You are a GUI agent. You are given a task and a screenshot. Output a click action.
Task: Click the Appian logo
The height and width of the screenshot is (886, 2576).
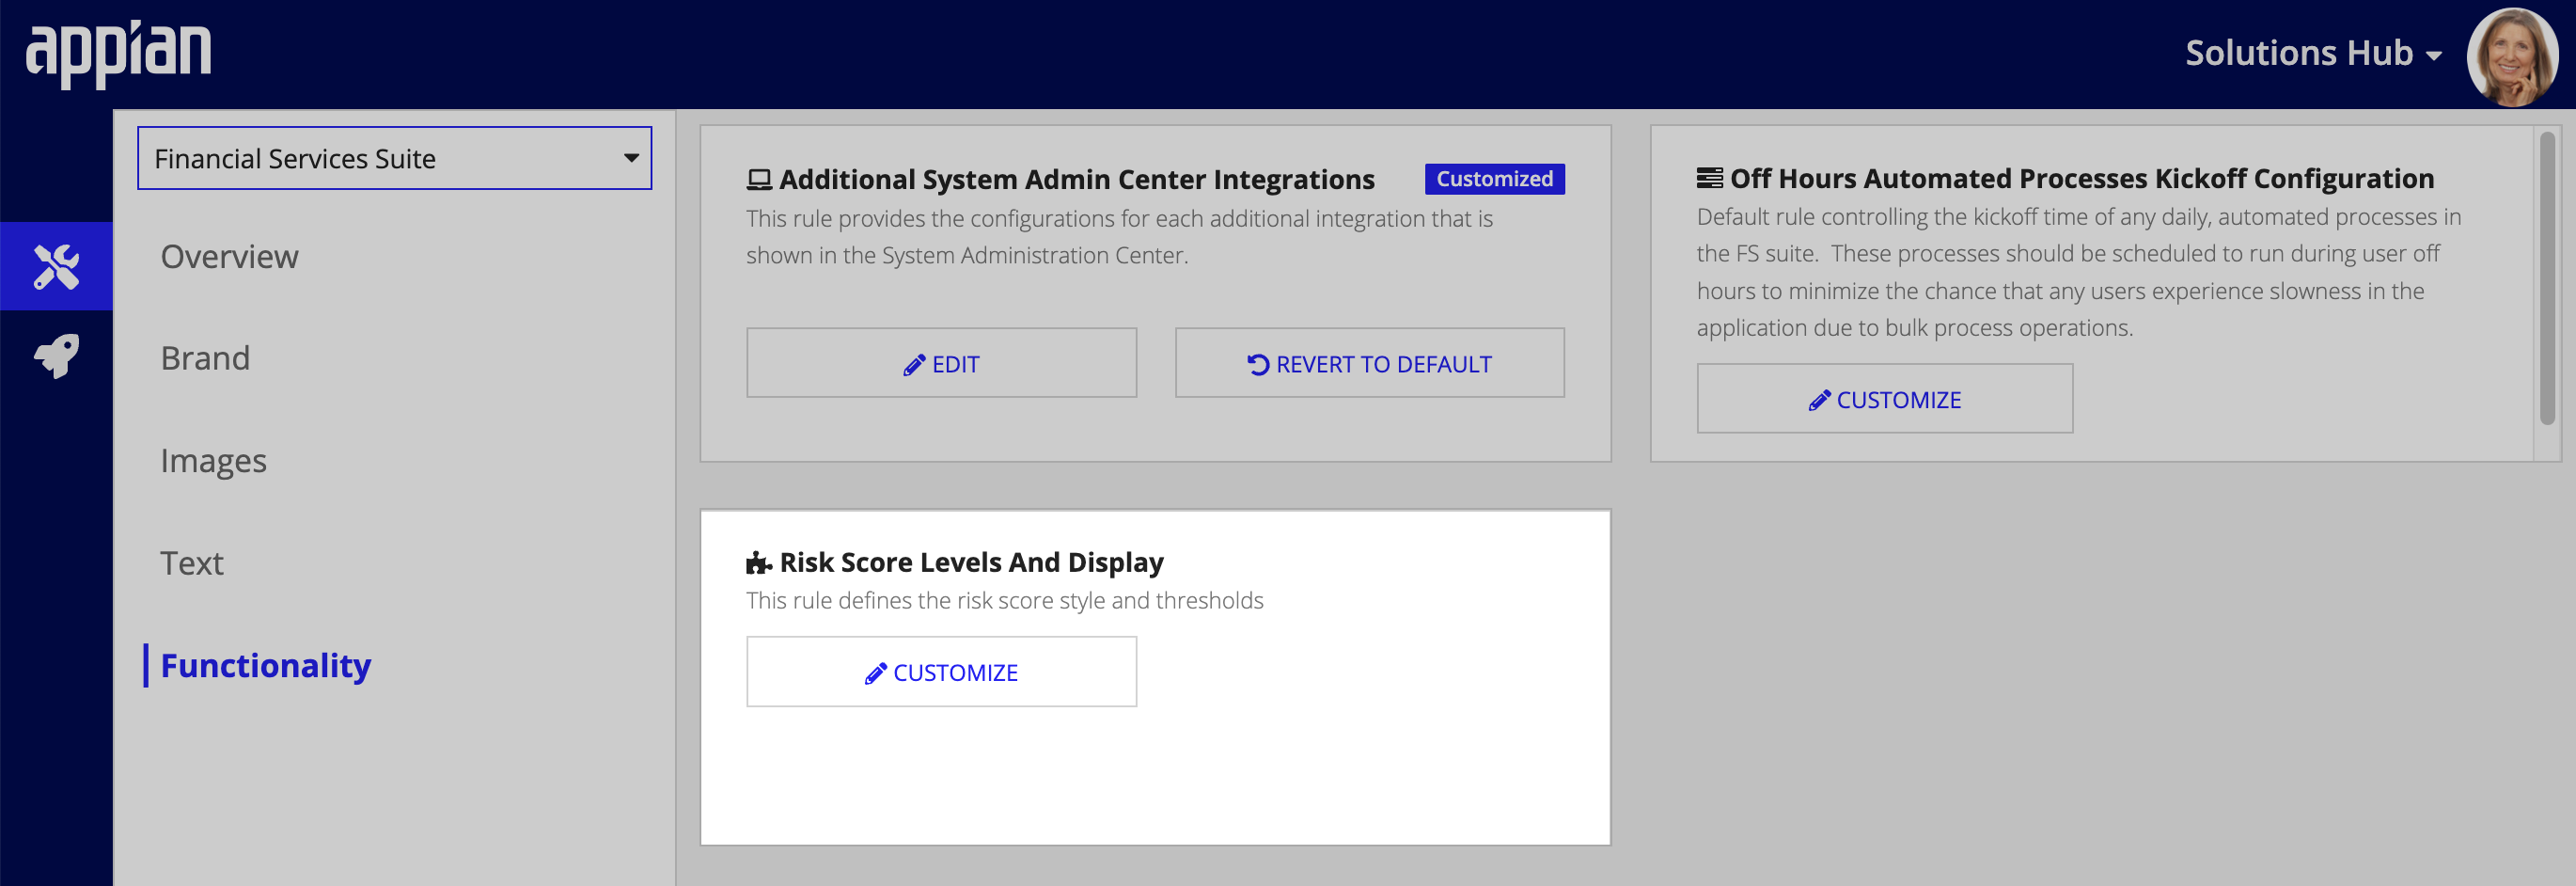click(118, 54)
